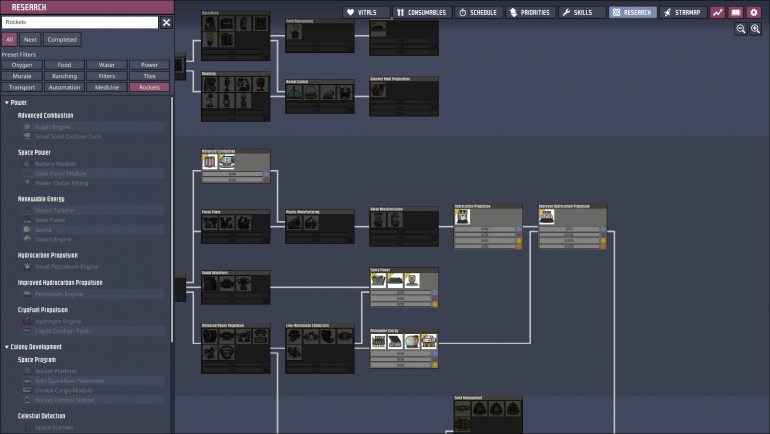Click the building icon in Gourmet Meal Preparation node
This screenshot has width=770, height=434.
(x=378, y=90)
